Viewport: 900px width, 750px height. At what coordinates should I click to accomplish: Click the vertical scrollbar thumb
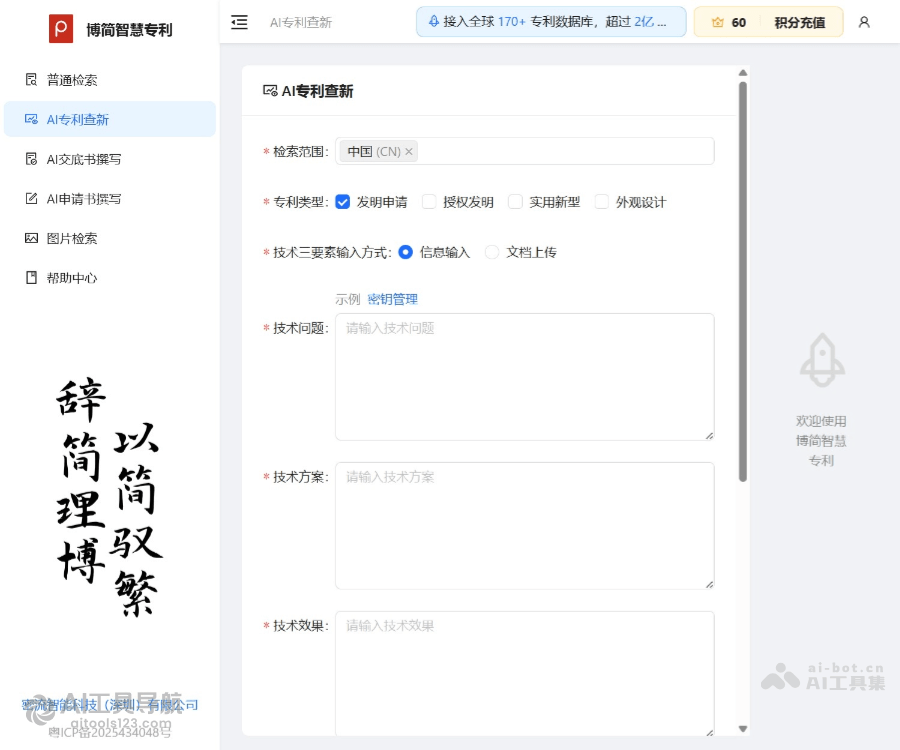click(743, 281)
